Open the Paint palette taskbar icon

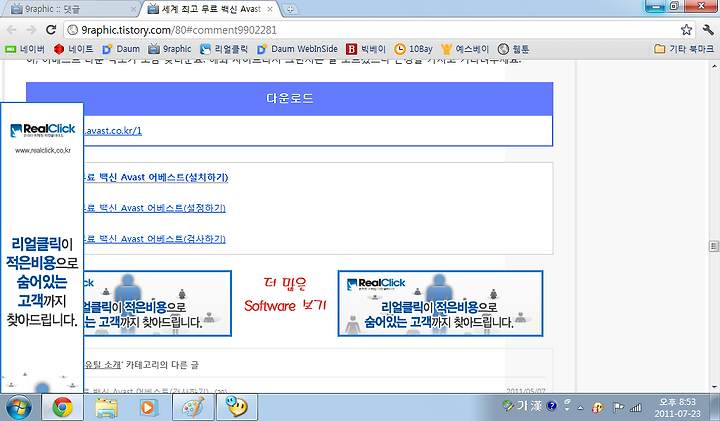[x=193, y=407]
